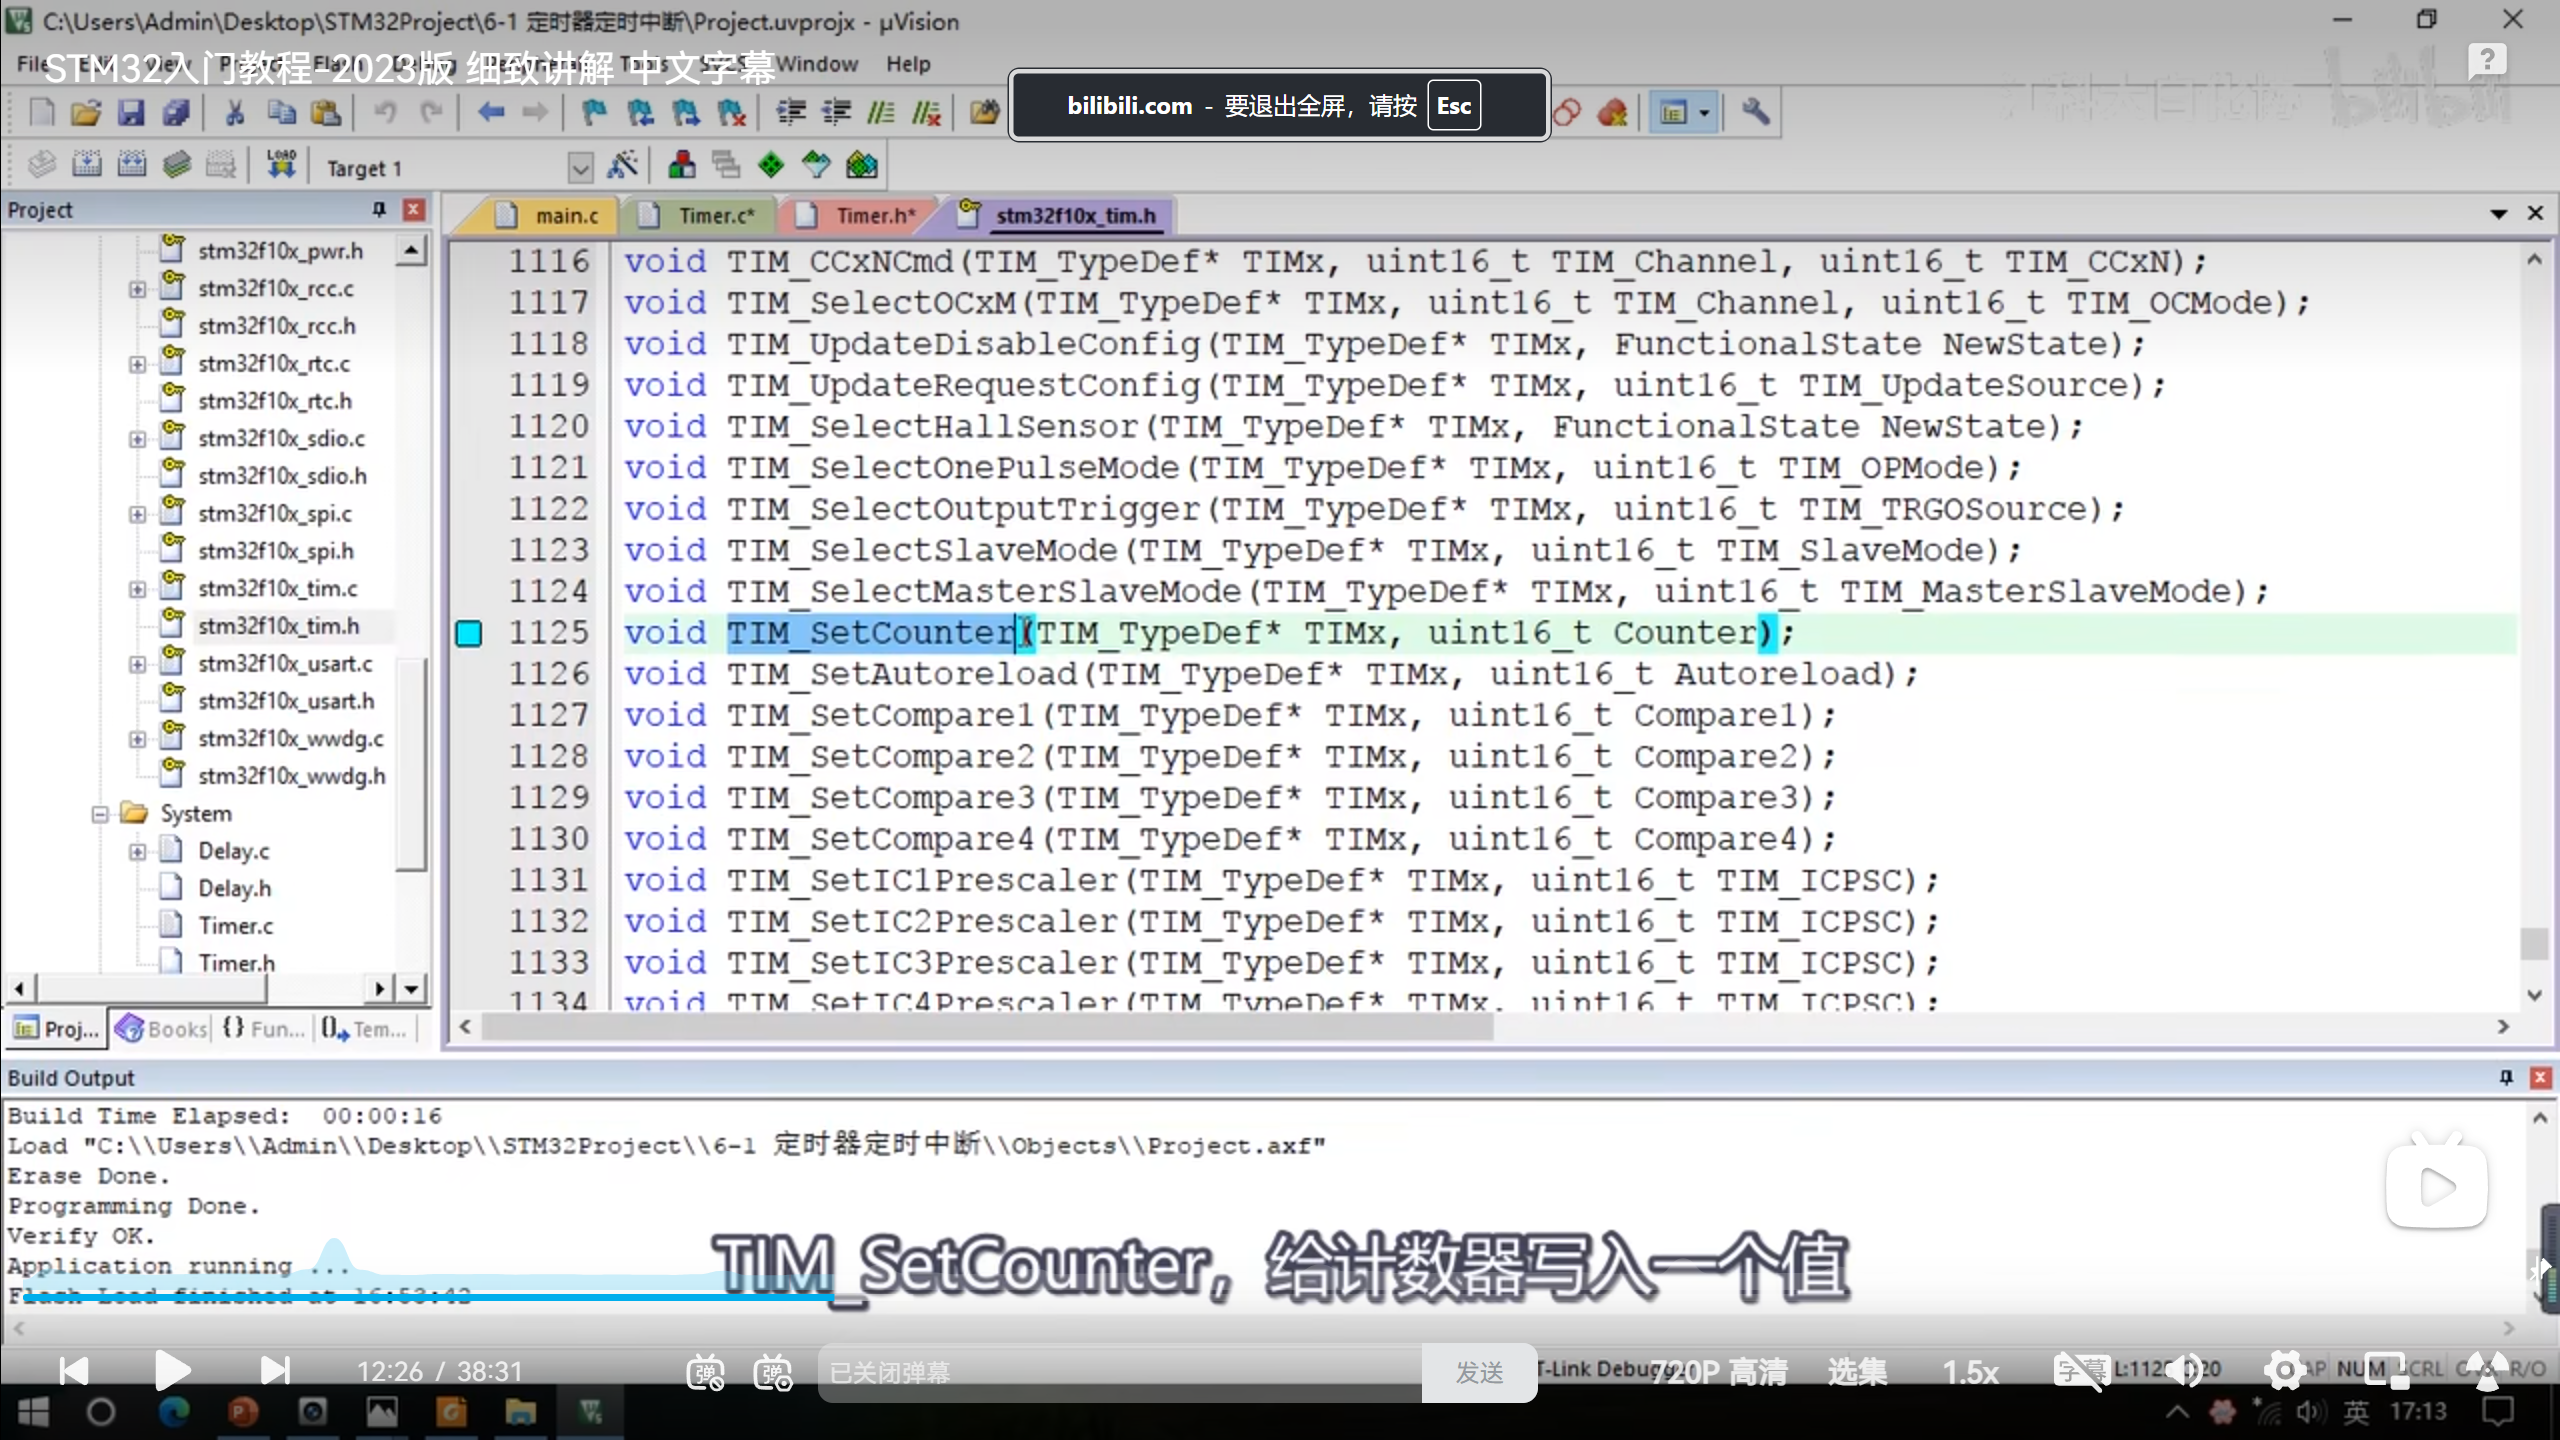Viewport: 2560px width, 1440px height.
Task: Collapse the System folder in project tree
Action: 100,814
